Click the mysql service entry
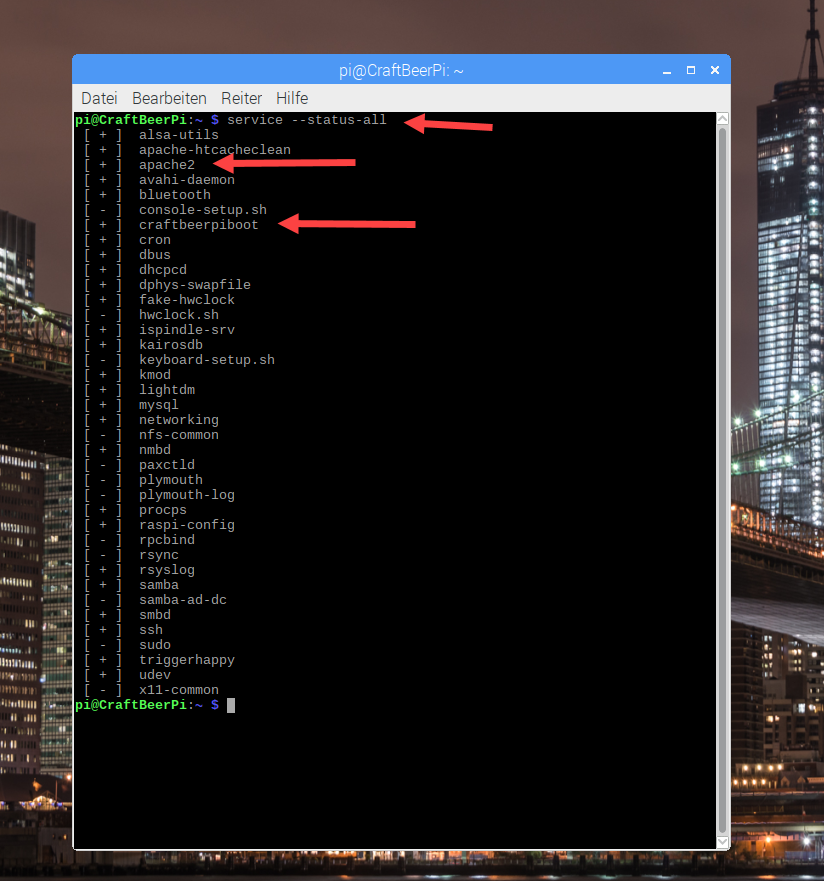824x881 pixels. pyautogui.click(x=159, y=405)
